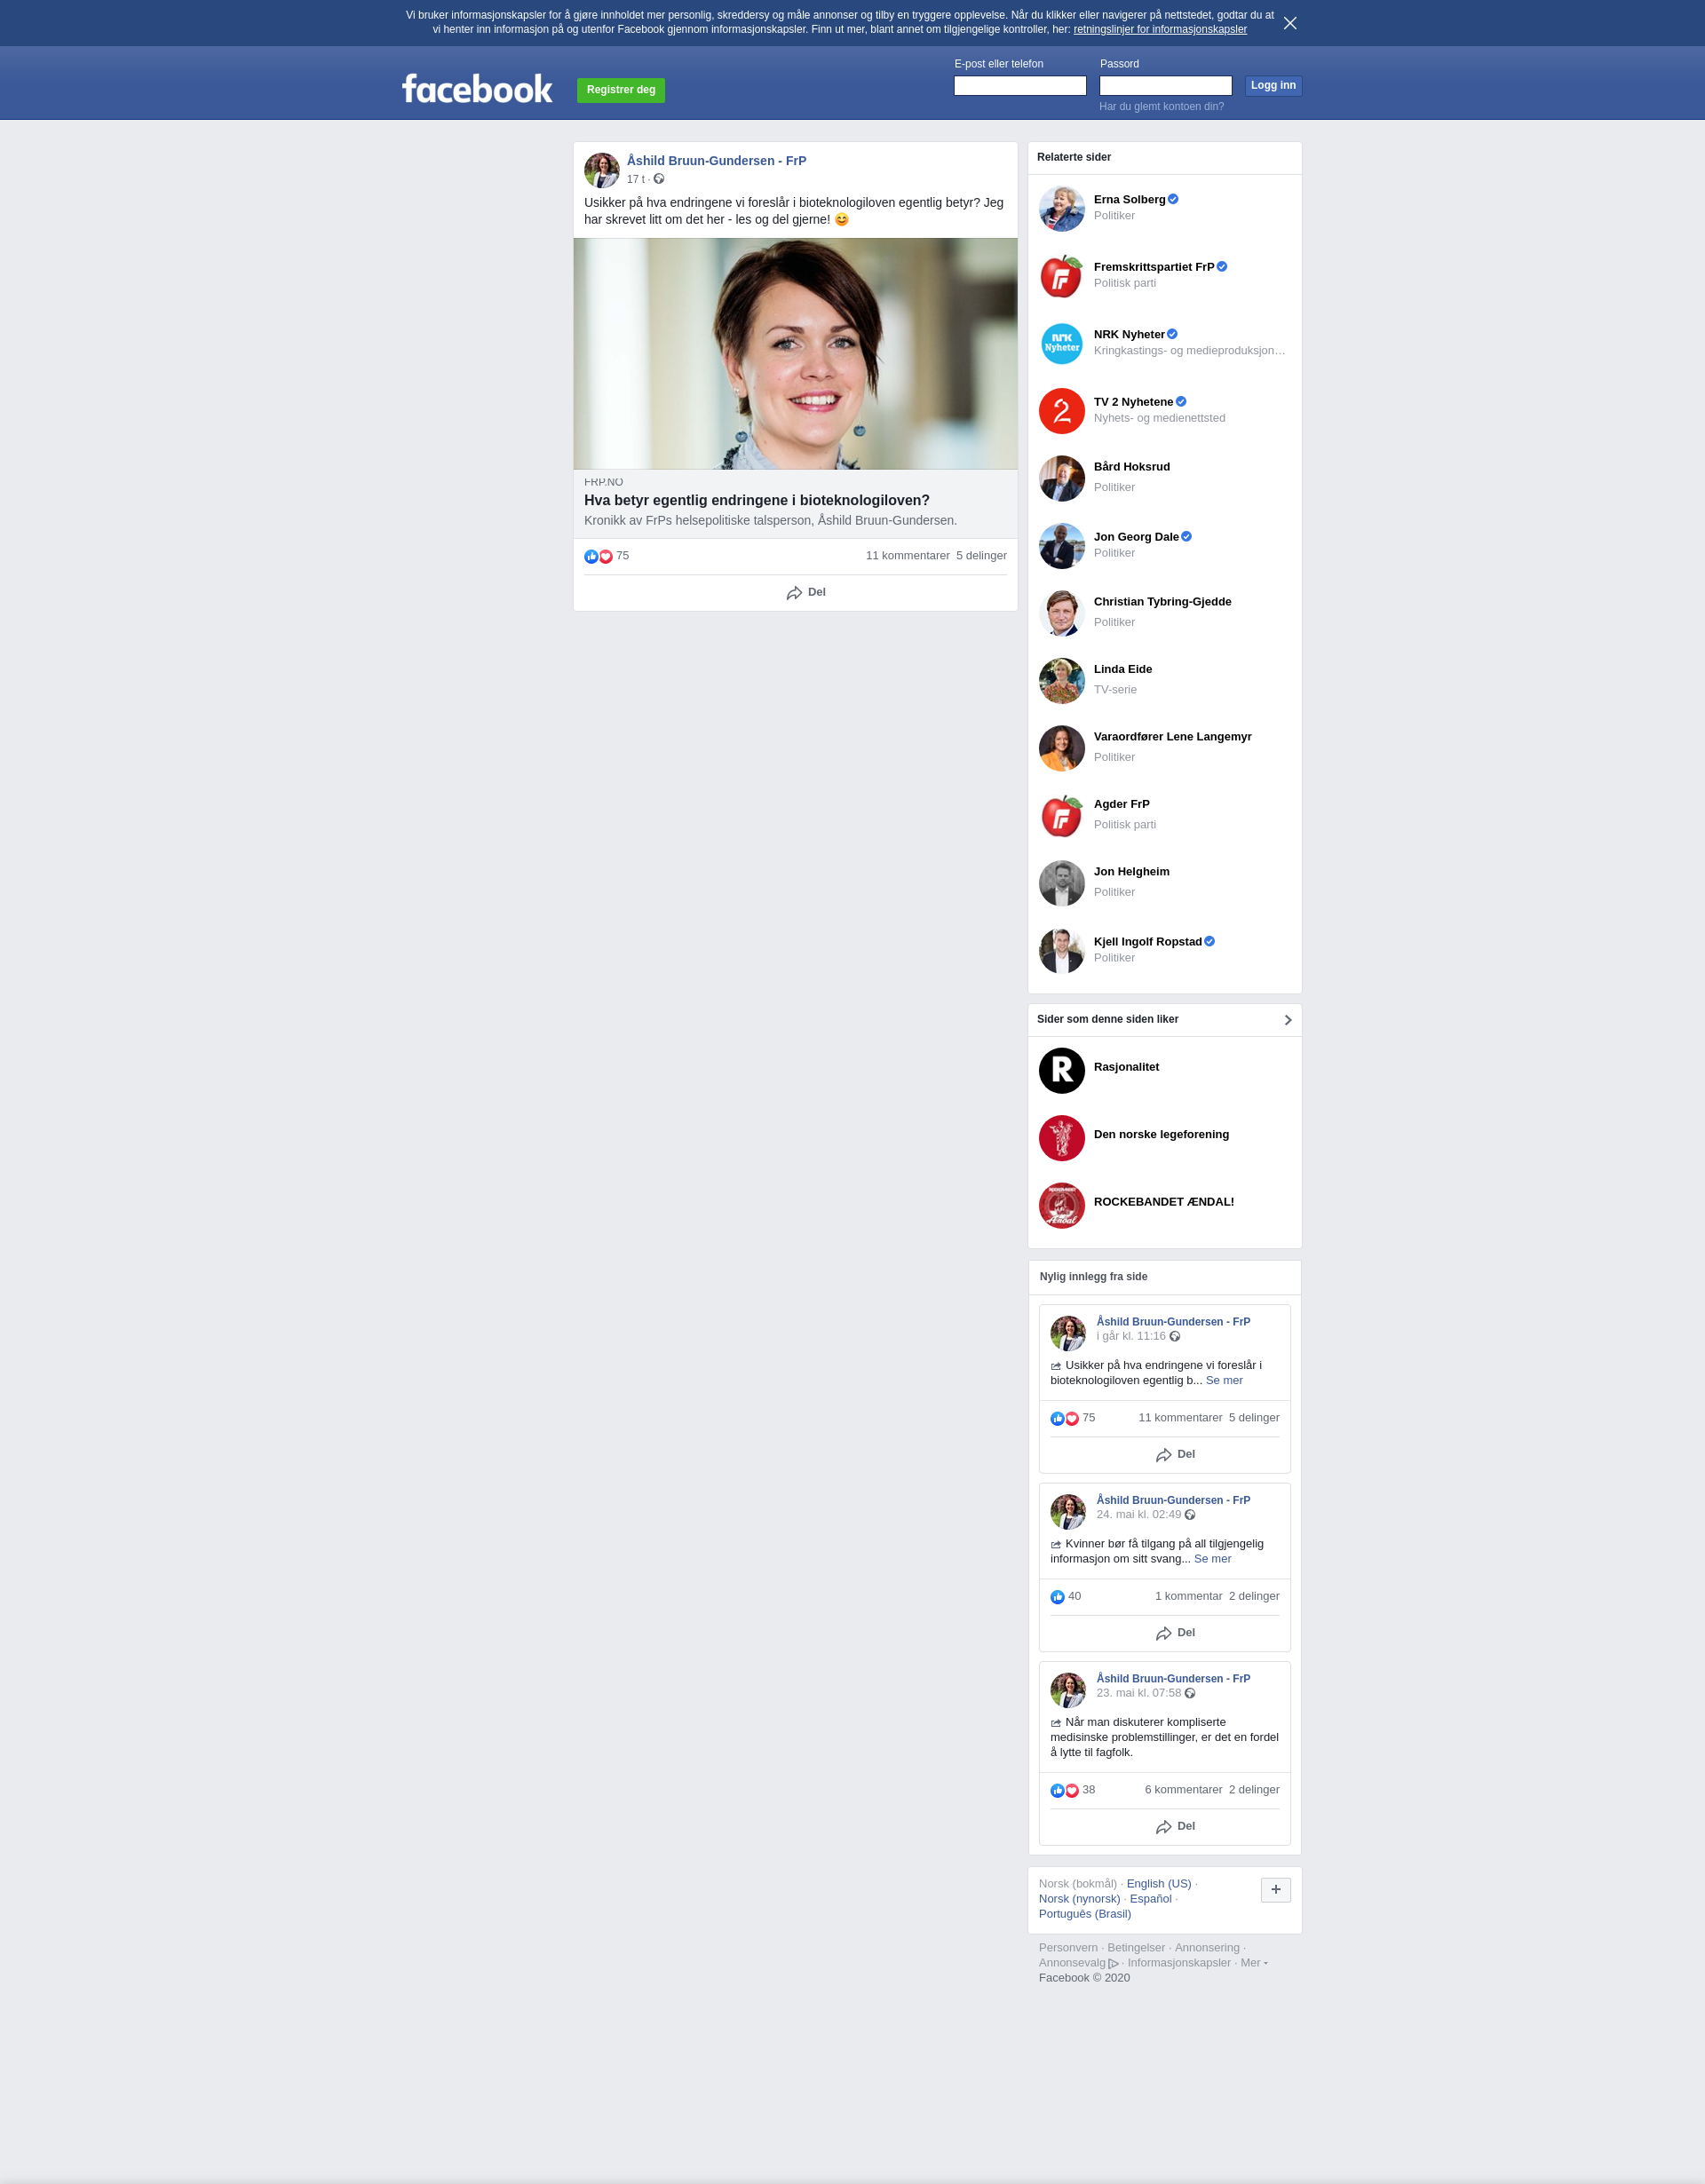
Task: Click Erna Solberg's profile picture
Action: (1061, 208)
